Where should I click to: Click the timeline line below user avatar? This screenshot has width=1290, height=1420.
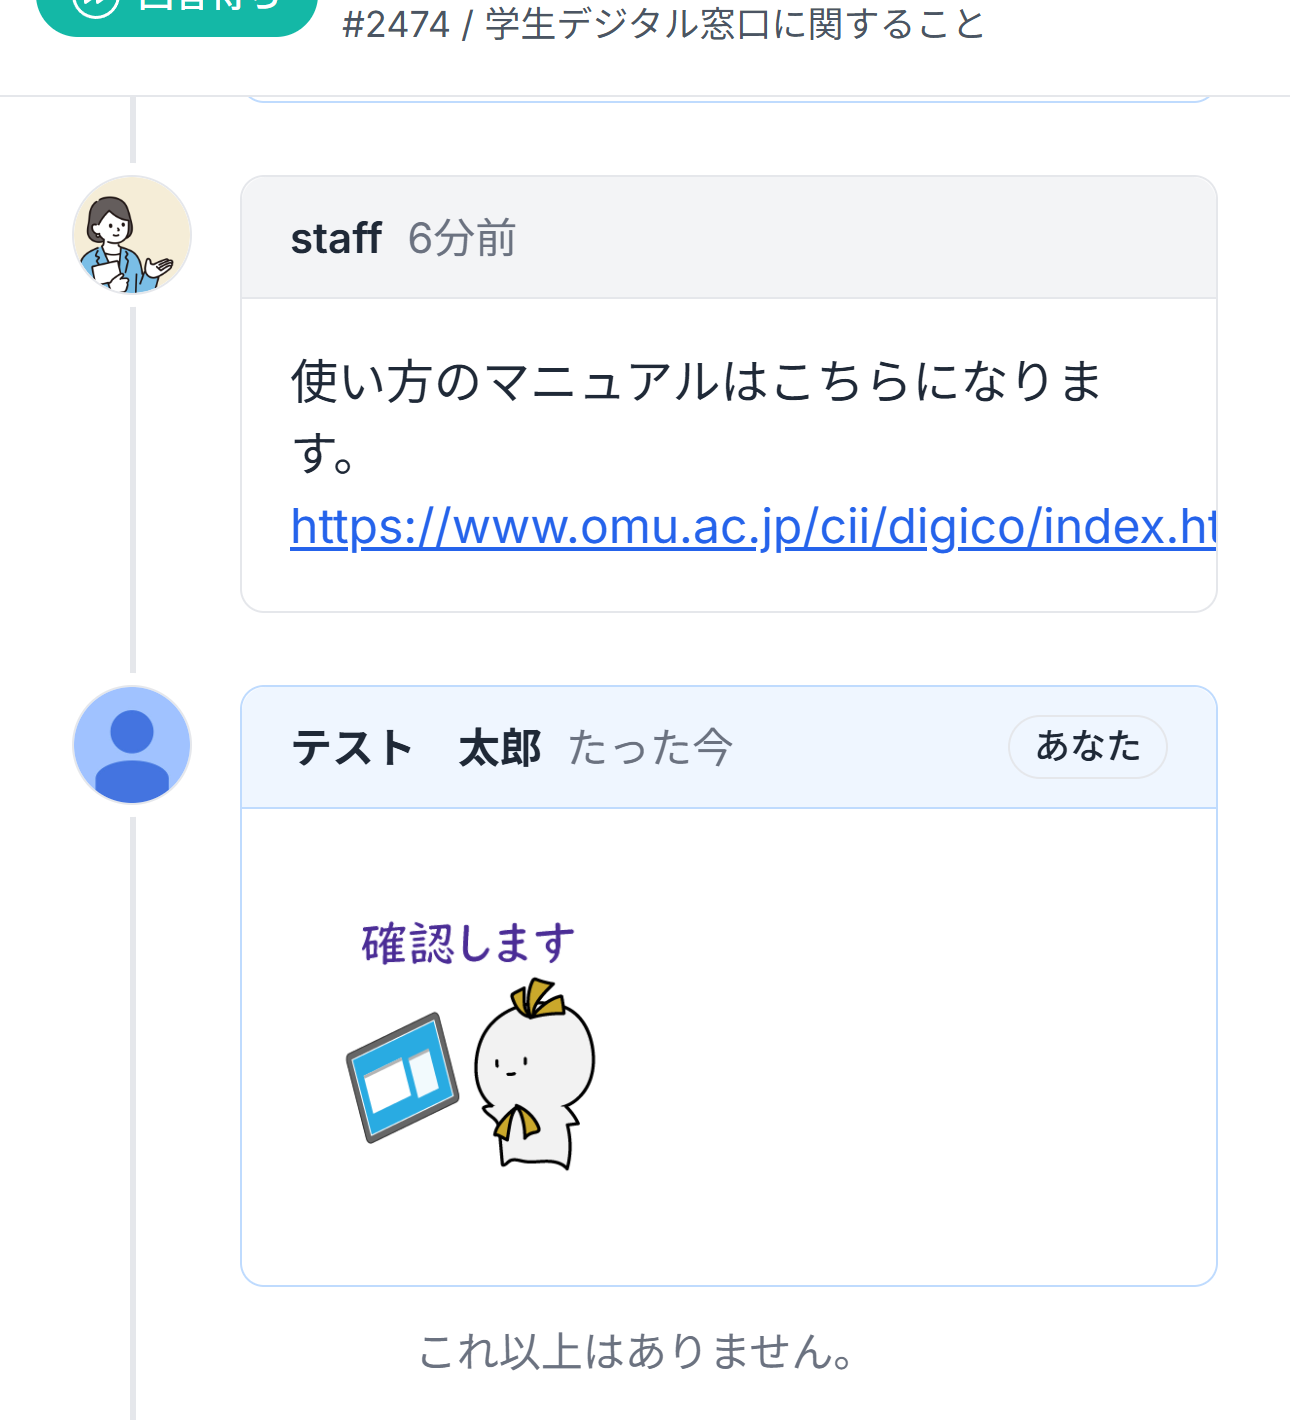pyautogui.click(x=132, y=1100)
